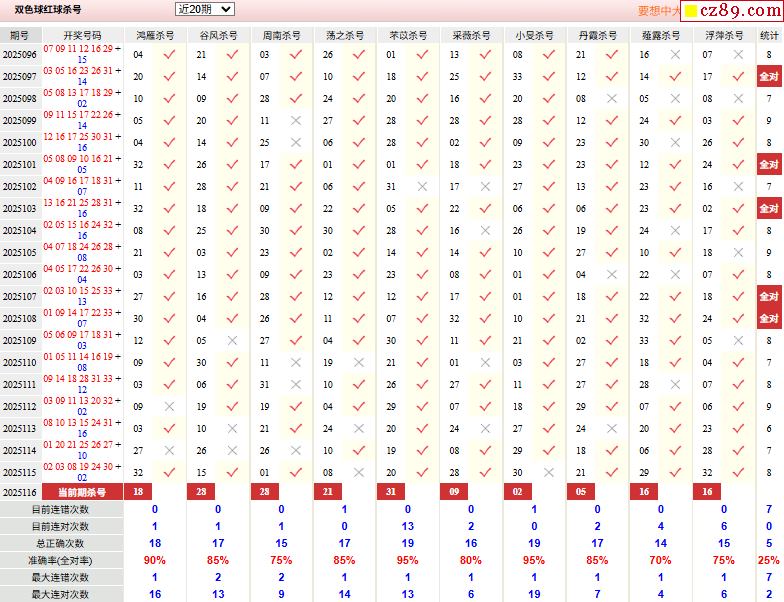Viewport: 784px width, 602px height.
Task: Open the 近20期 period dropdown
Action: pyautogui.click(x=204, y=9)
